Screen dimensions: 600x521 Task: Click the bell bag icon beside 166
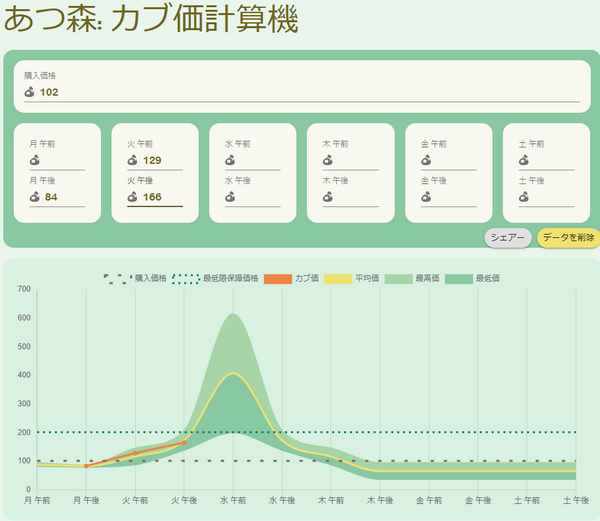[x=132, y=197]
